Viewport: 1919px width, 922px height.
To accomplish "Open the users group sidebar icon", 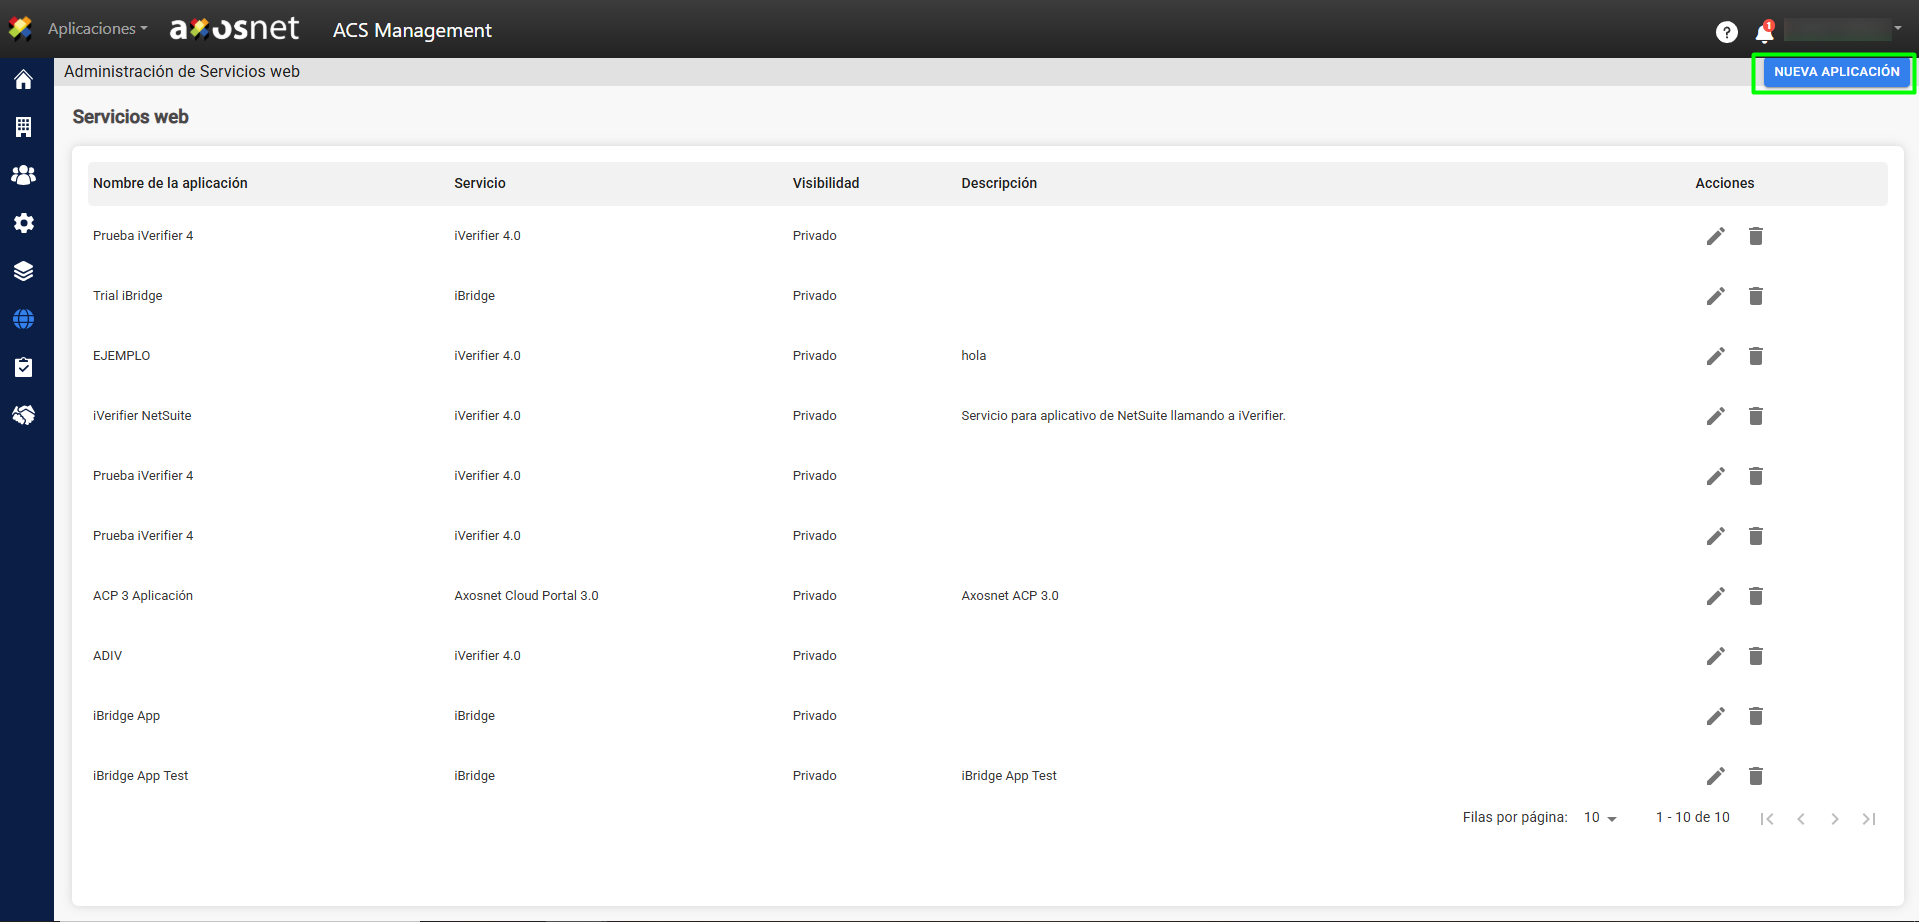I will (x=23, y=175).
